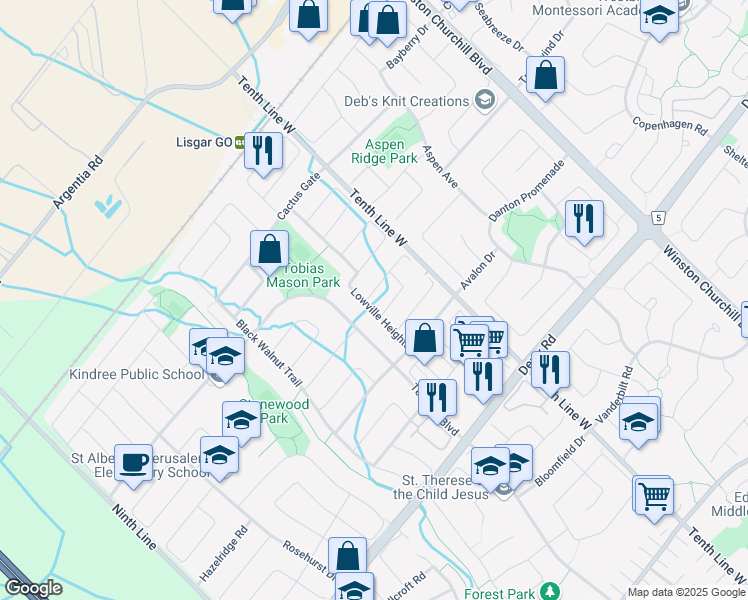Open the cafe cup marker near Ninth Line

click(134, 464)
